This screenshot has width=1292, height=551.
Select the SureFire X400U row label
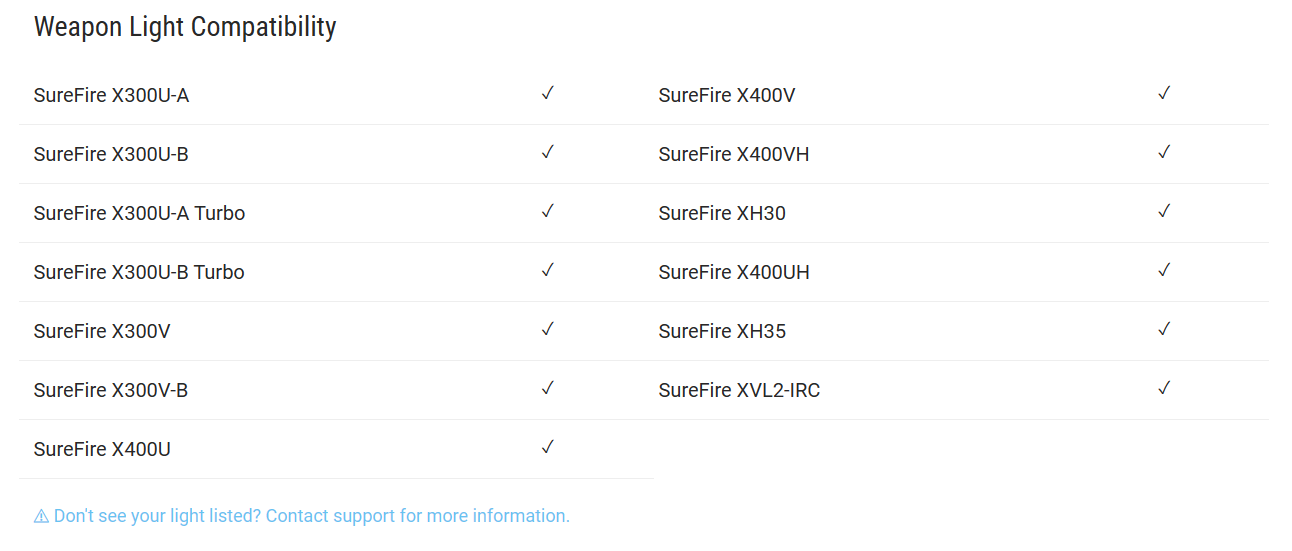pyautogui.click(x=102, y=449)
